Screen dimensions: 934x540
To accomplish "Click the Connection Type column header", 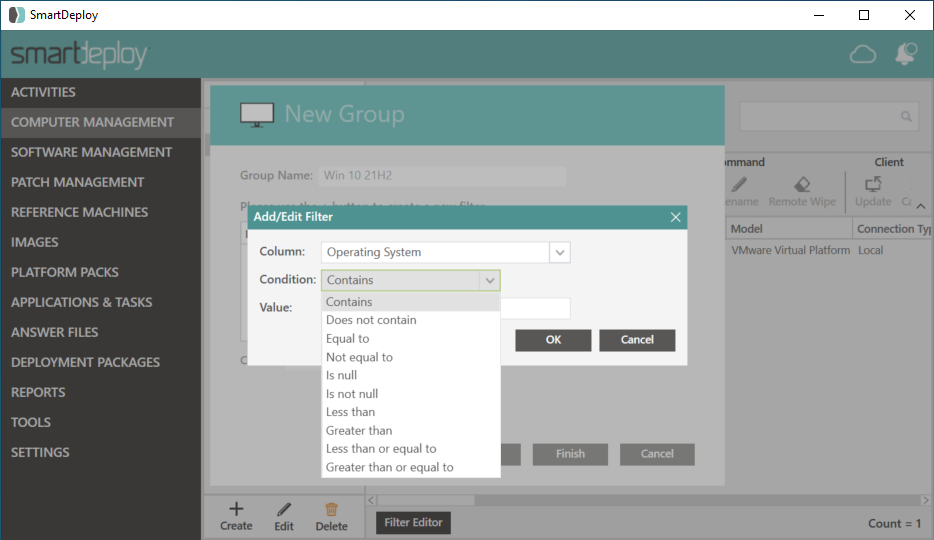I will 893,229.
